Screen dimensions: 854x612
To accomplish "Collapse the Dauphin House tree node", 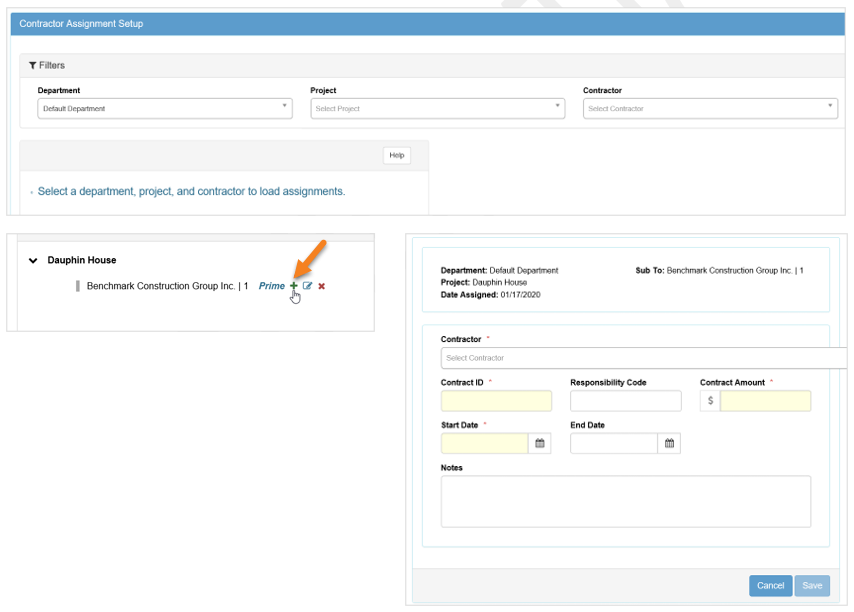I will (x=33, y=260).
